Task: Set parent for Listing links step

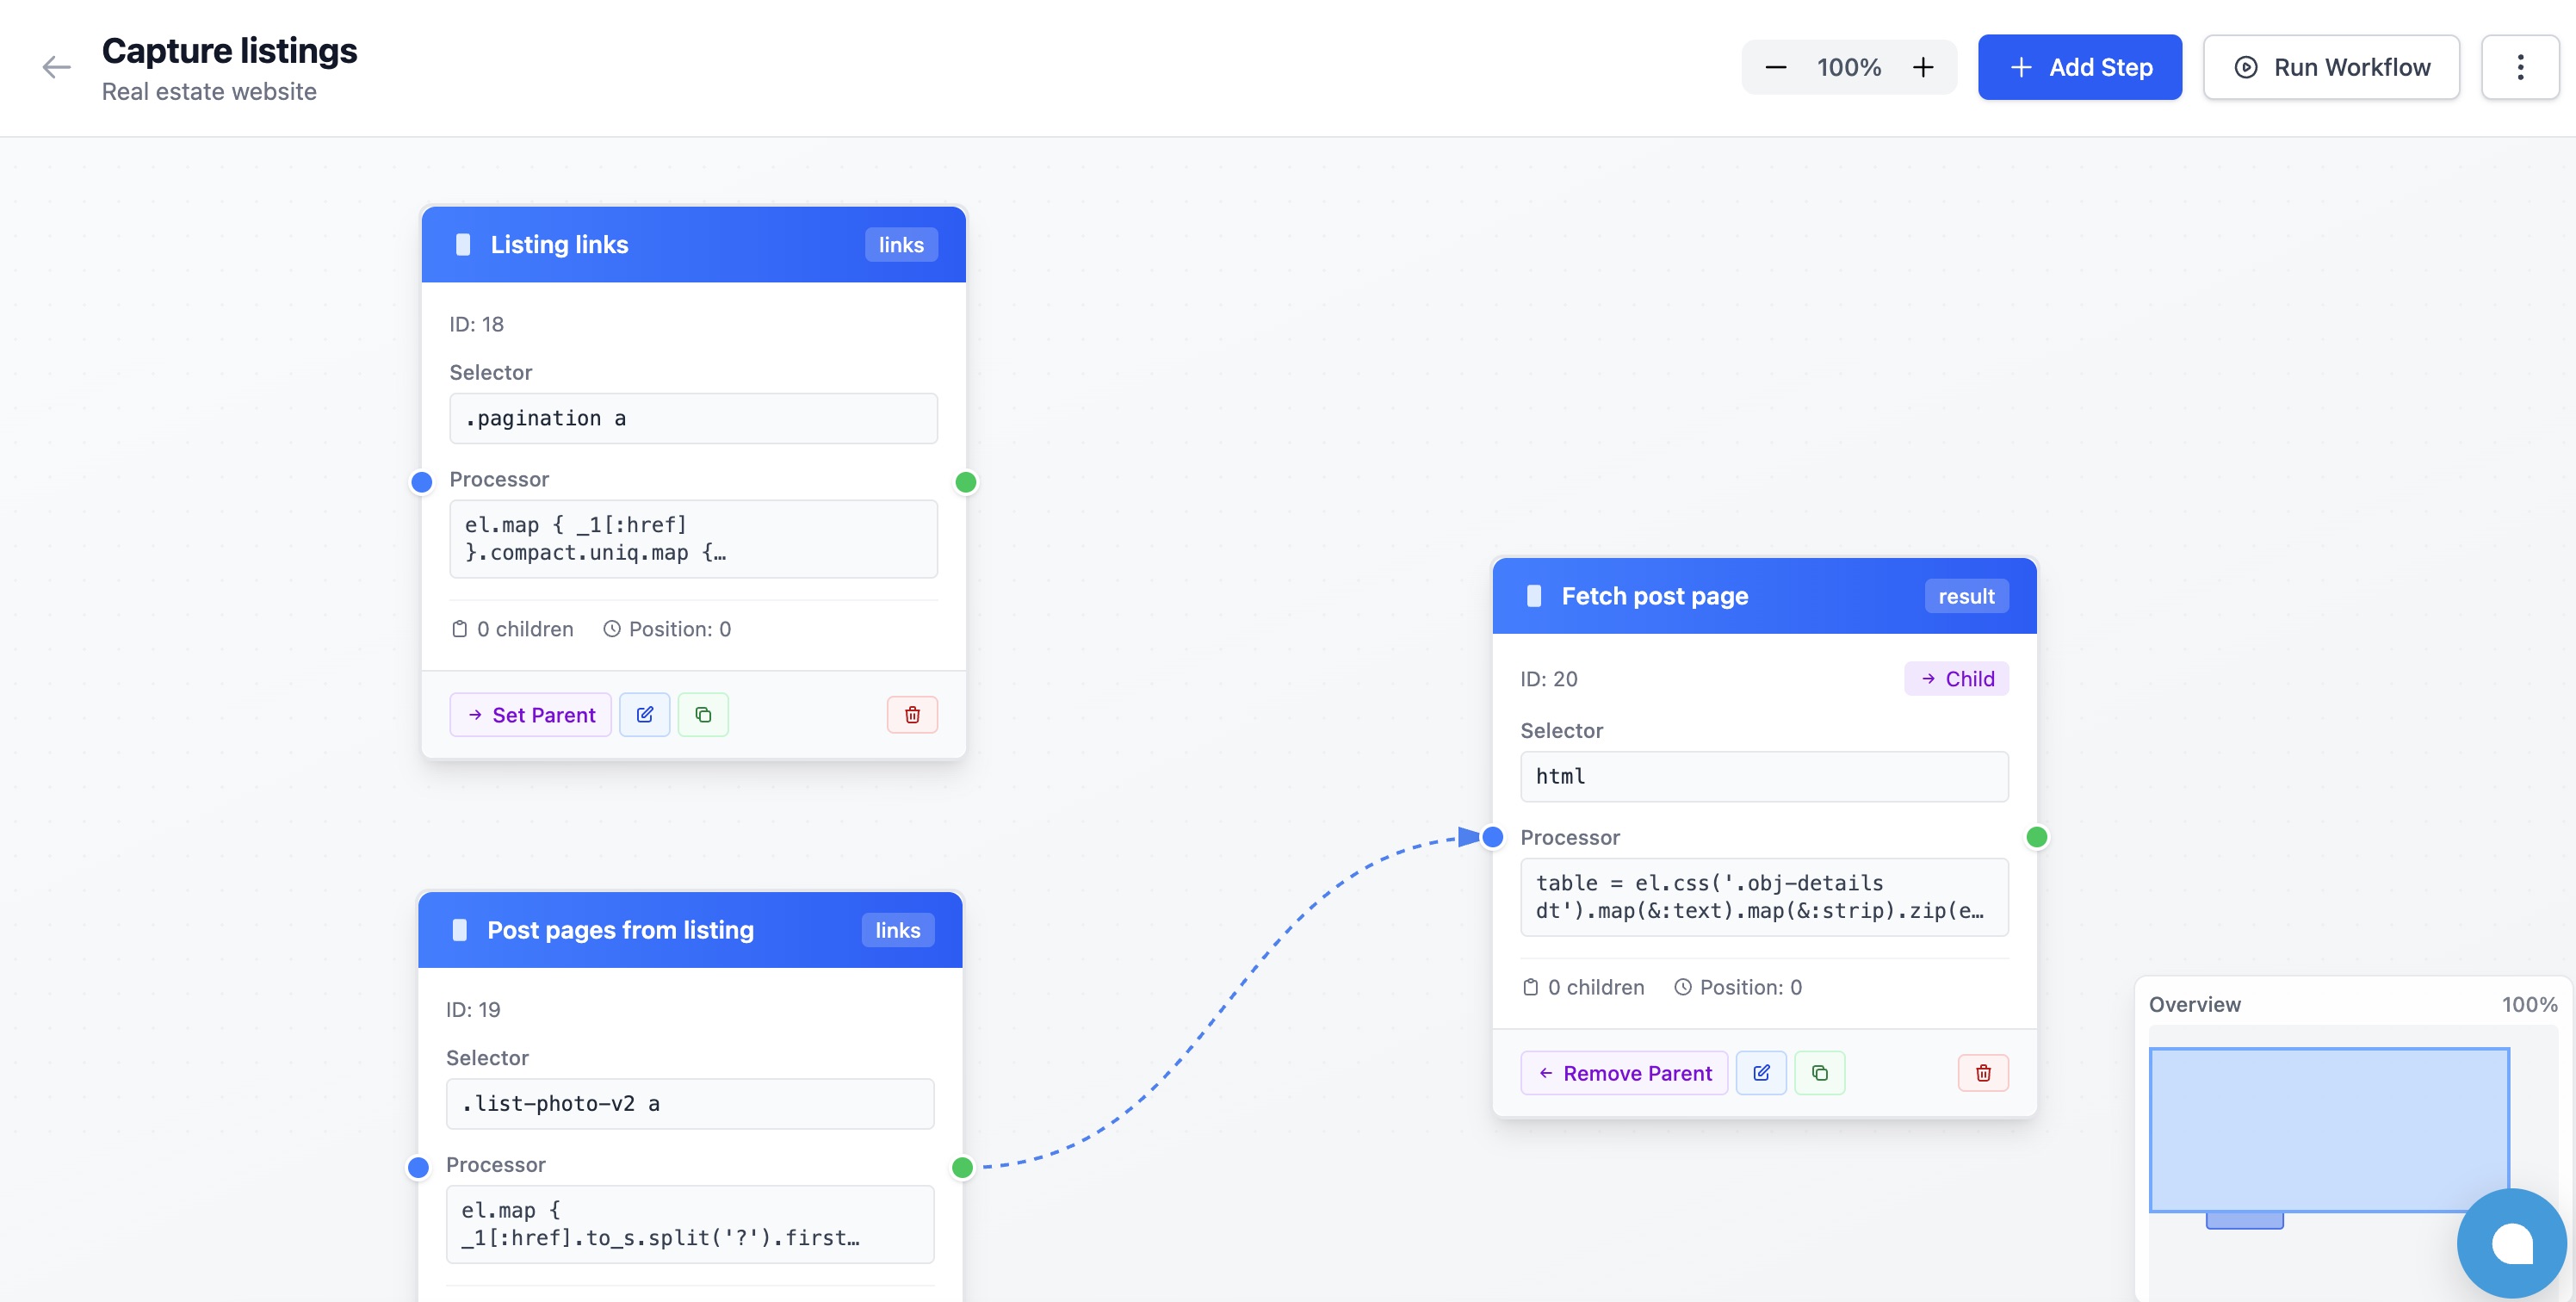Action: [530, 714]
